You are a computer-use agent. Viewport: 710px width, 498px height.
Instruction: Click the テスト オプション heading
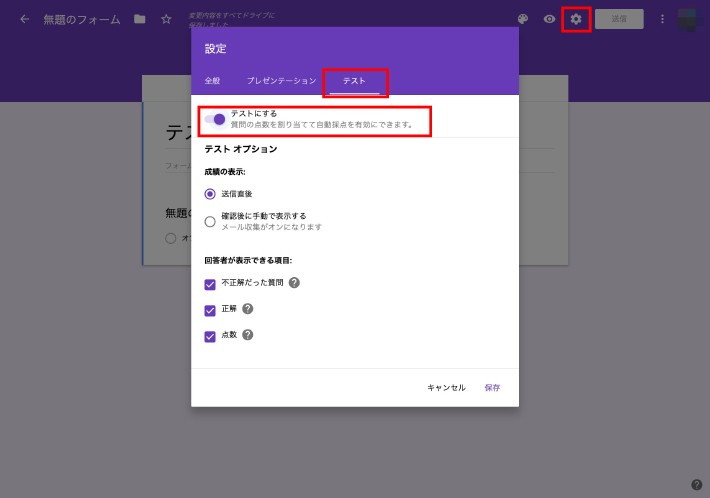pos(241,149)
